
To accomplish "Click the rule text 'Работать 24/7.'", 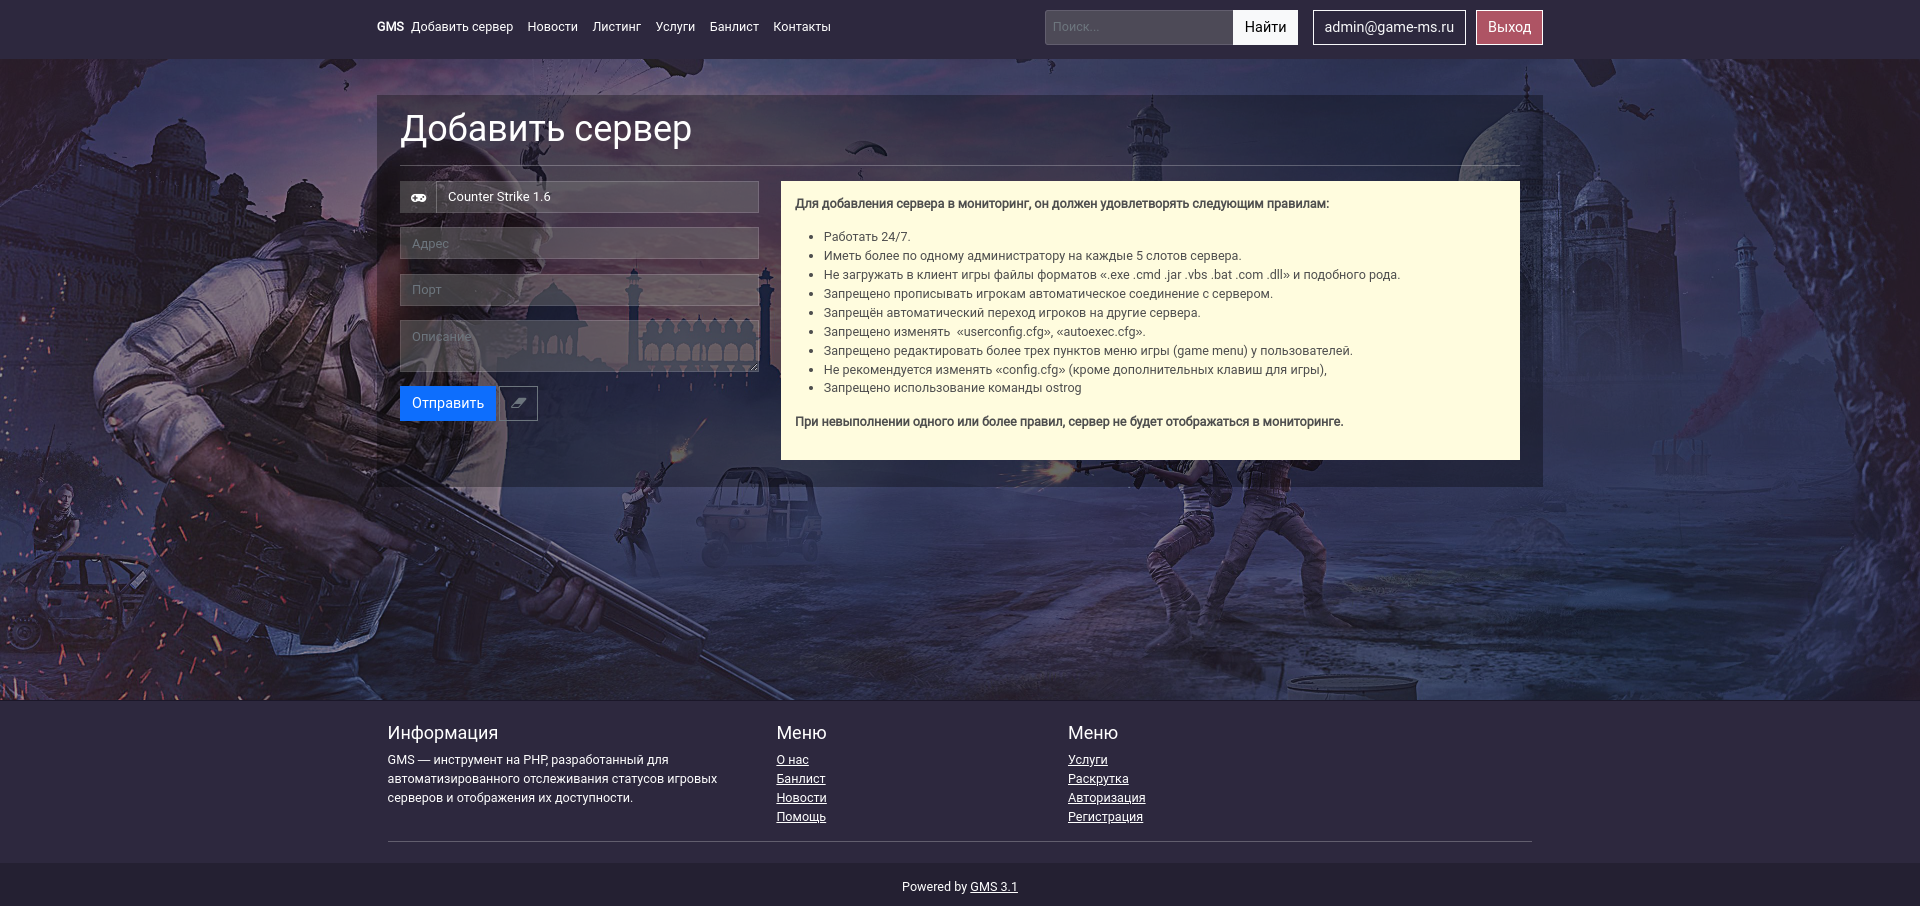I will (x=867, y=237).
